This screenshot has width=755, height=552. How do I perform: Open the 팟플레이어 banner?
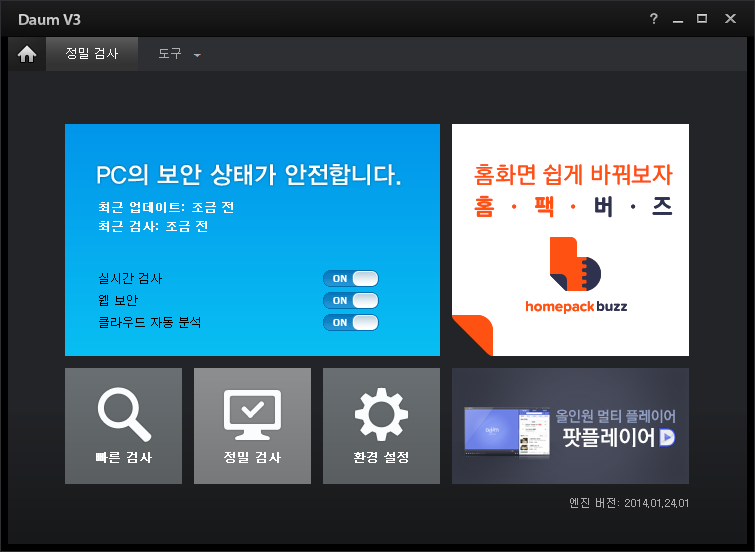coord(570,426)
